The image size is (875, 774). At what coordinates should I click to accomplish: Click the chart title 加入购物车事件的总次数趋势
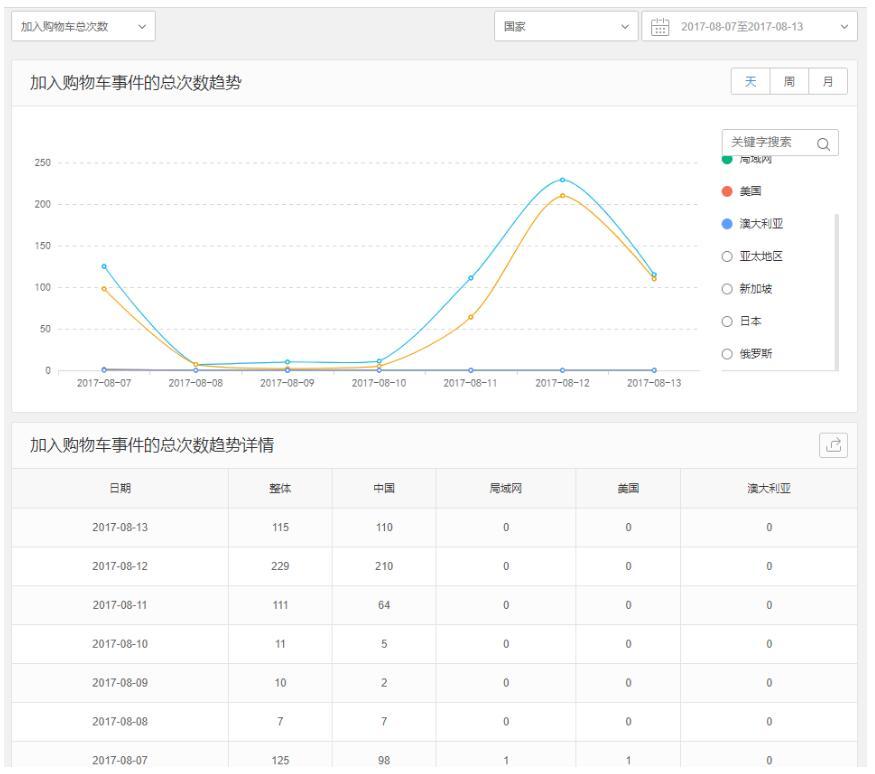tap(136, 83)
